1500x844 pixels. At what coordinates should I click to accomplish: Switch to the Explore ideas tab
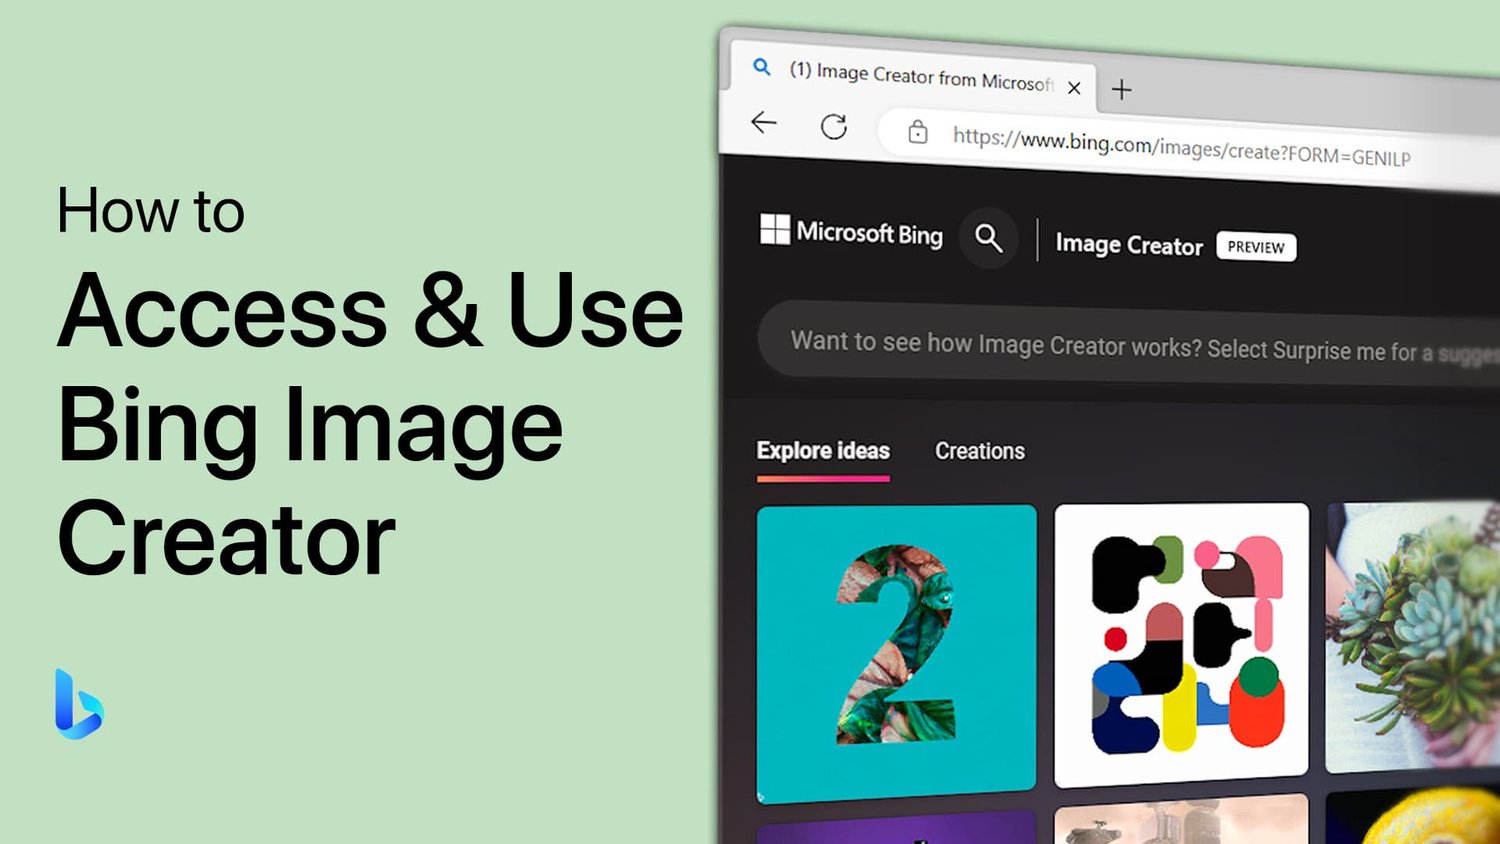(822, 451)
